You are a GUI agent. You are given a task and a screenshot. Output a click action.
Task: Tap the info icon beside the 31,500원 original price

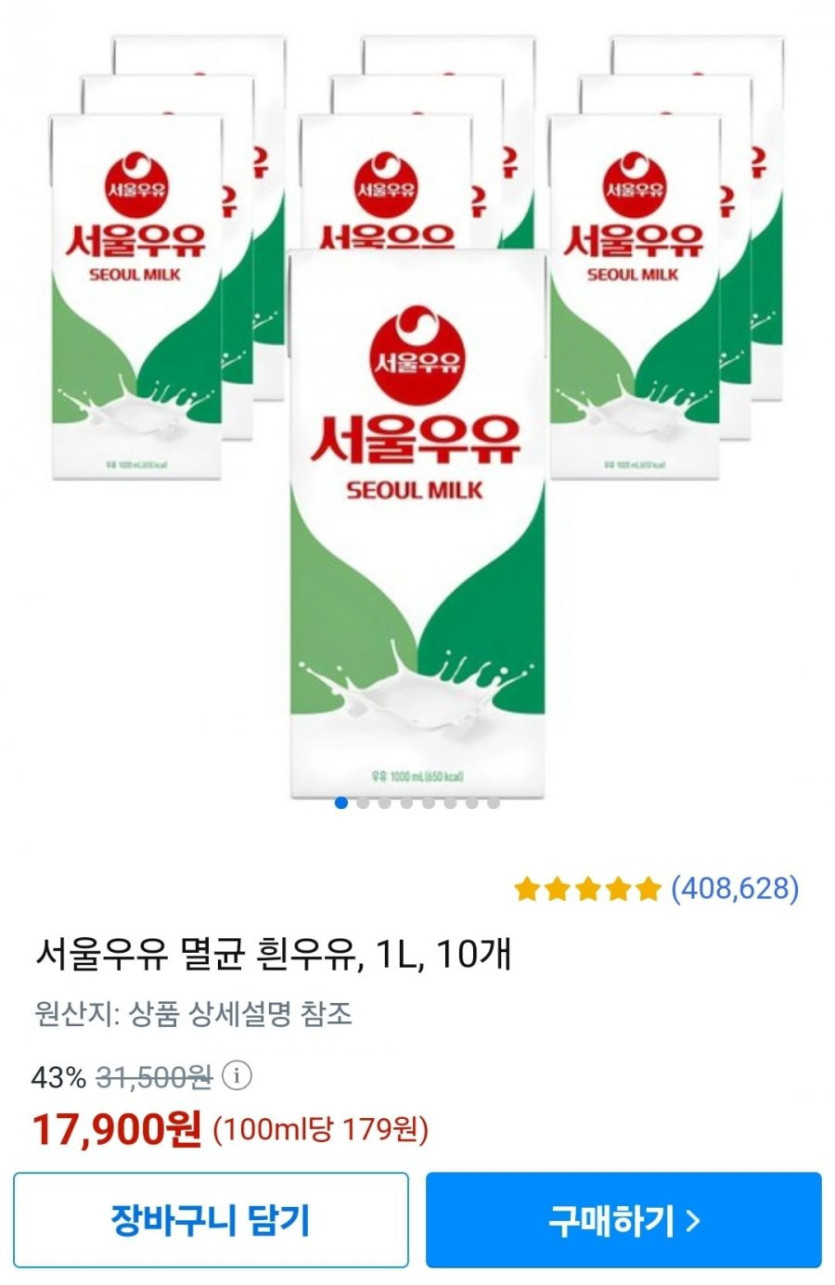[236, 1077]
